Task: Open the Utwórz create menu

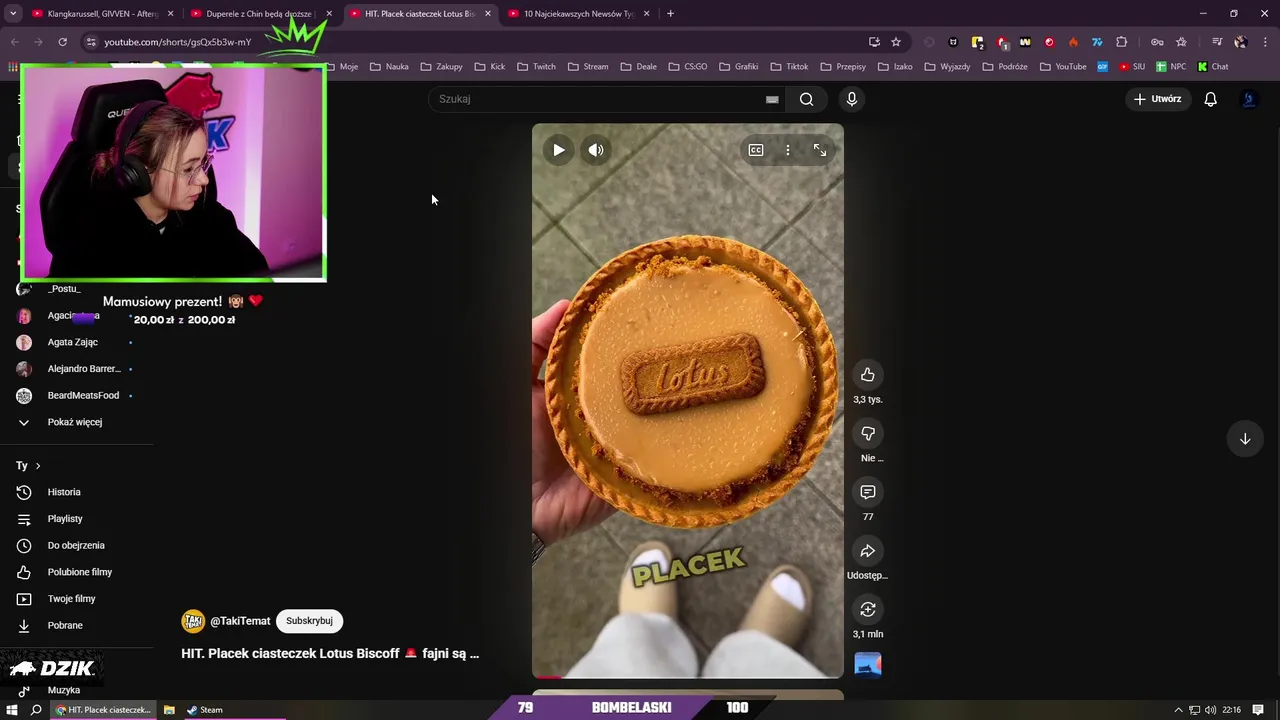Action: [x=1158, y=99]
